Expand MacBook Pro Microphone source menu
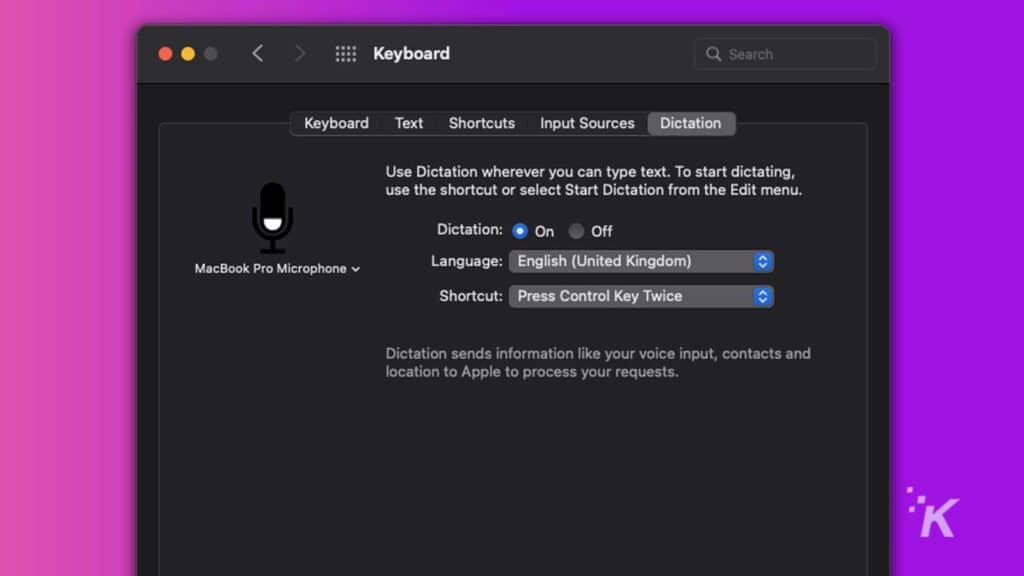This screenshot has height=576, width=1024. [278, 269]
